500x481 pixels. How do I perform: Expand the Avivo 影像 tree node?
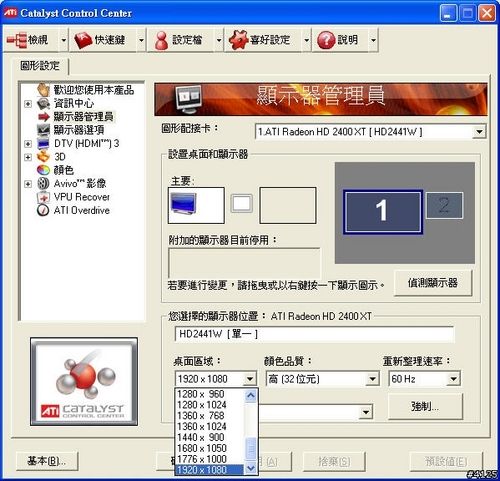(28, 184)
